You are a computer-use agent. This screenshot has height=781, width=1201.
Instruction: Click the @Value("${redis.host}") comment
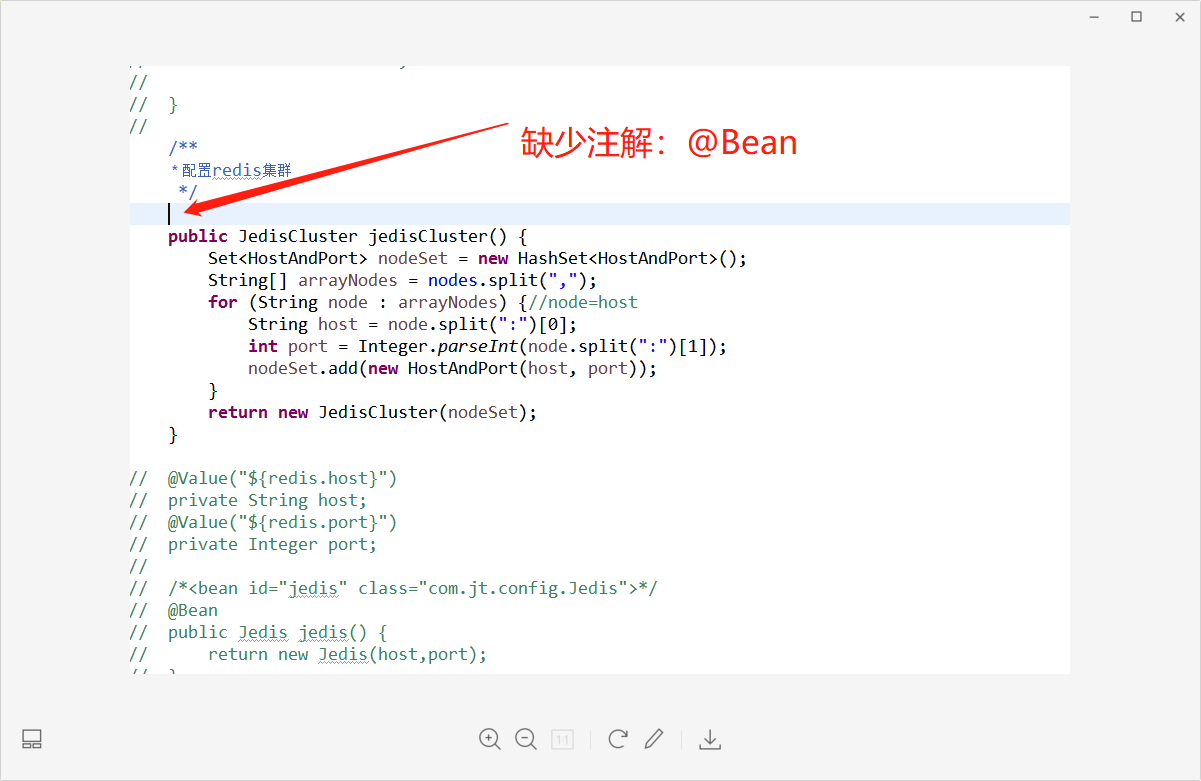click(280, 477)
